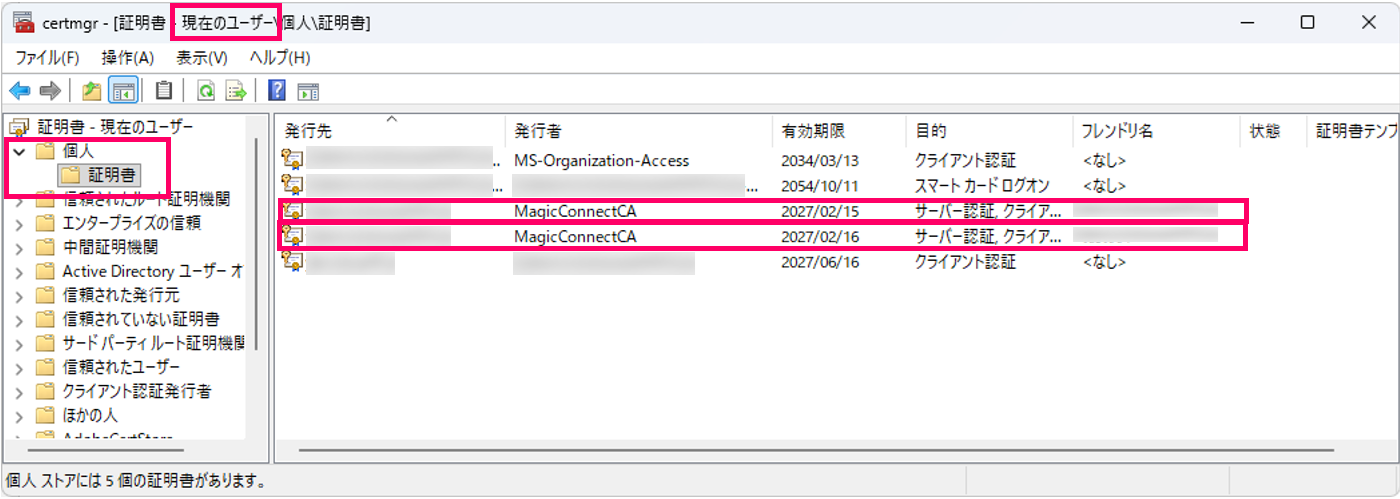Viewport: 1400px width, 499px height.
Task: Click the blue Back arrow toolbar icon
Action: tap(20, 92)
